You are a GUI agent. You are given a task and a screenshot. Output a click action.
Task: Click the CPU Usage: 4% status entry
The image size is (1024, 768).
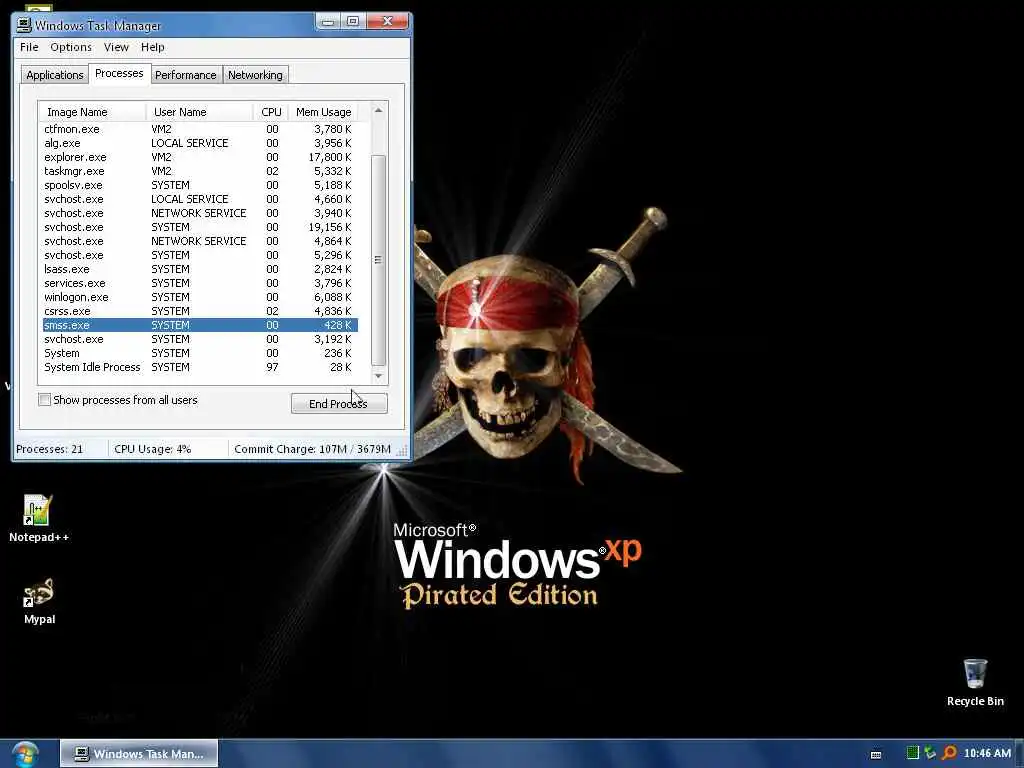pos(153,449)
